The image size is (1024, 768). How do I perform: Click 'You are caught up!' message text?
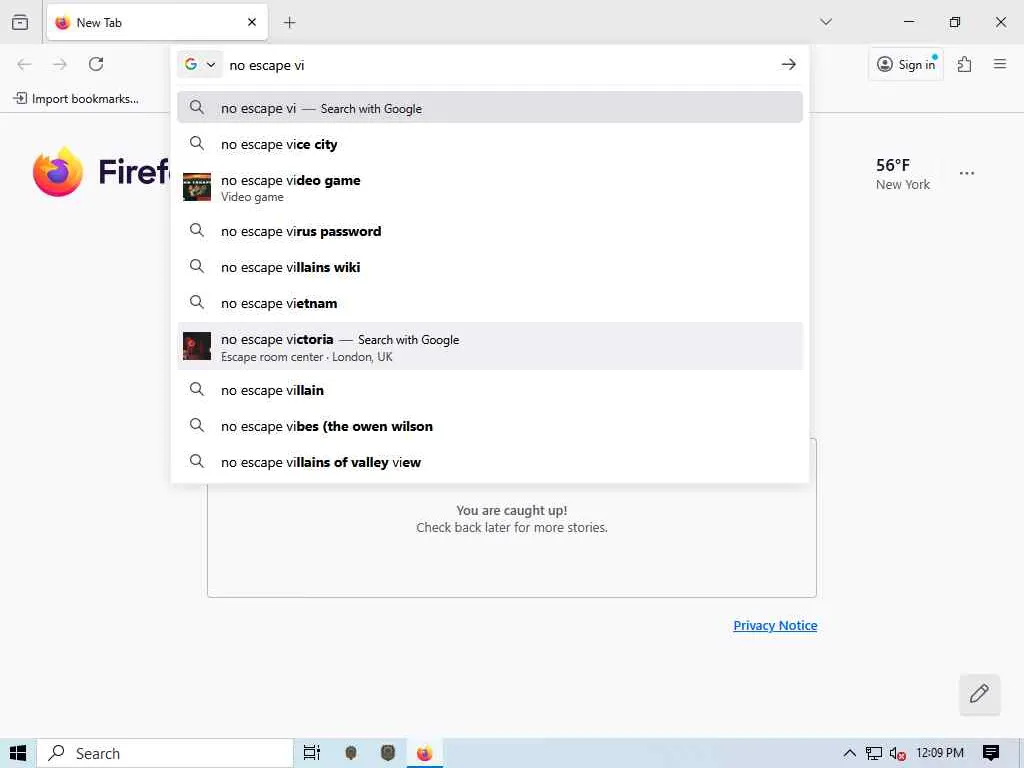point(511,510)
